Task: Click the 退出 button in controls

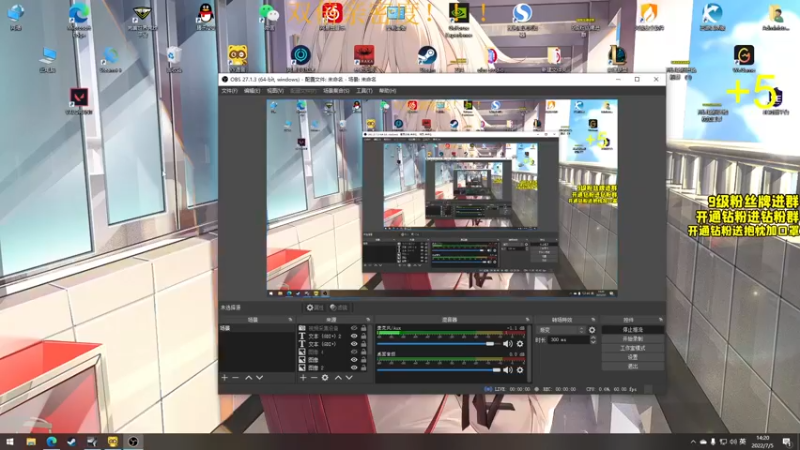Action: (x=633, y=366)
